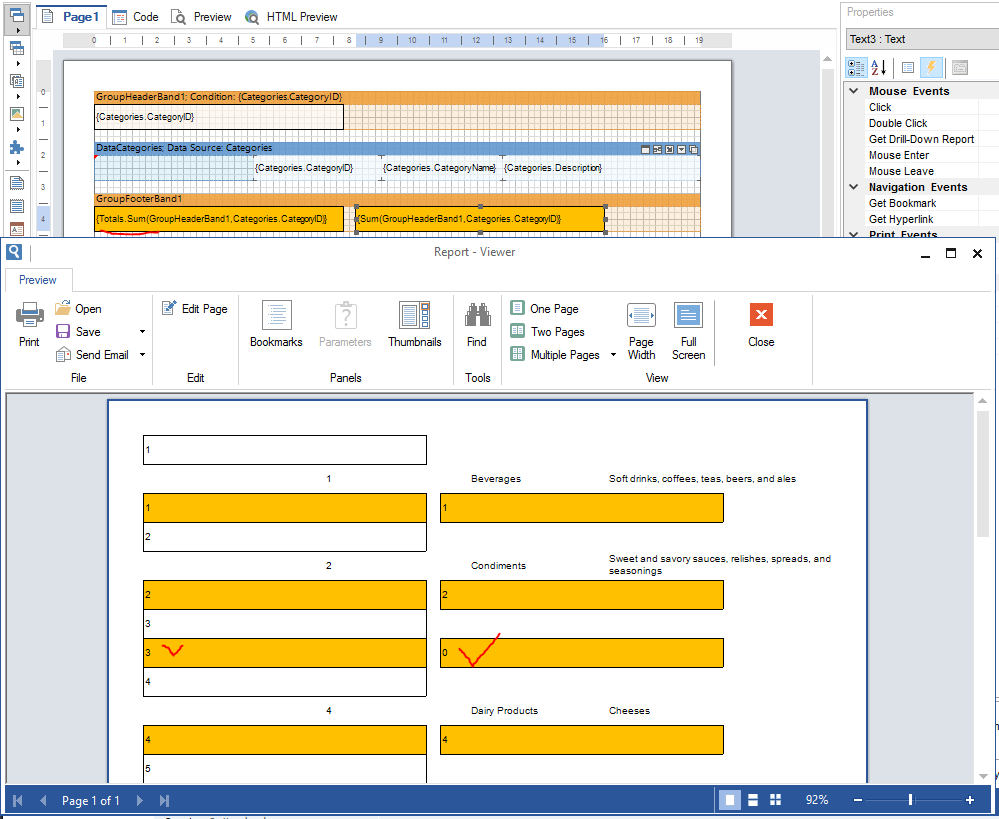Click the viewer vertical scrollbar thumb
The image size is (999, 819).
982,475
